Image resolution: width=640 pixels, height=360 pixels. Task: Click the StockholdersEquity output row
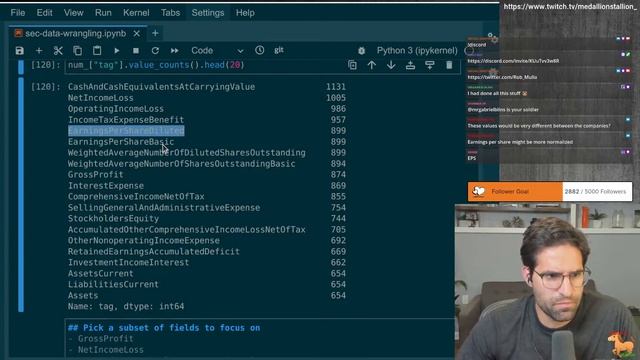[113, 219]
